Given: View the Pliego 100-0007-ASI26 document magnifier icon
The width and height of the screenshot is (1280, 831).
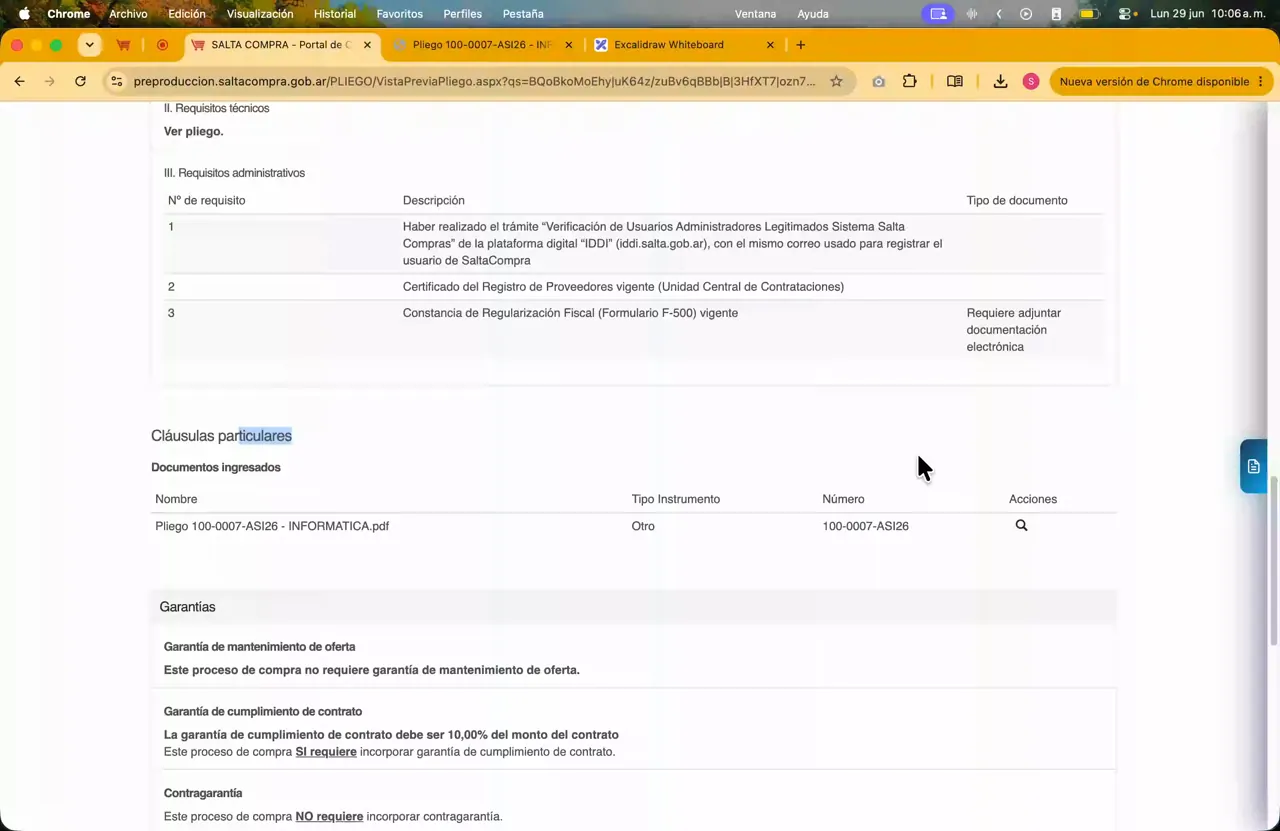Looking at the screenshot, I should point(1021,525).
